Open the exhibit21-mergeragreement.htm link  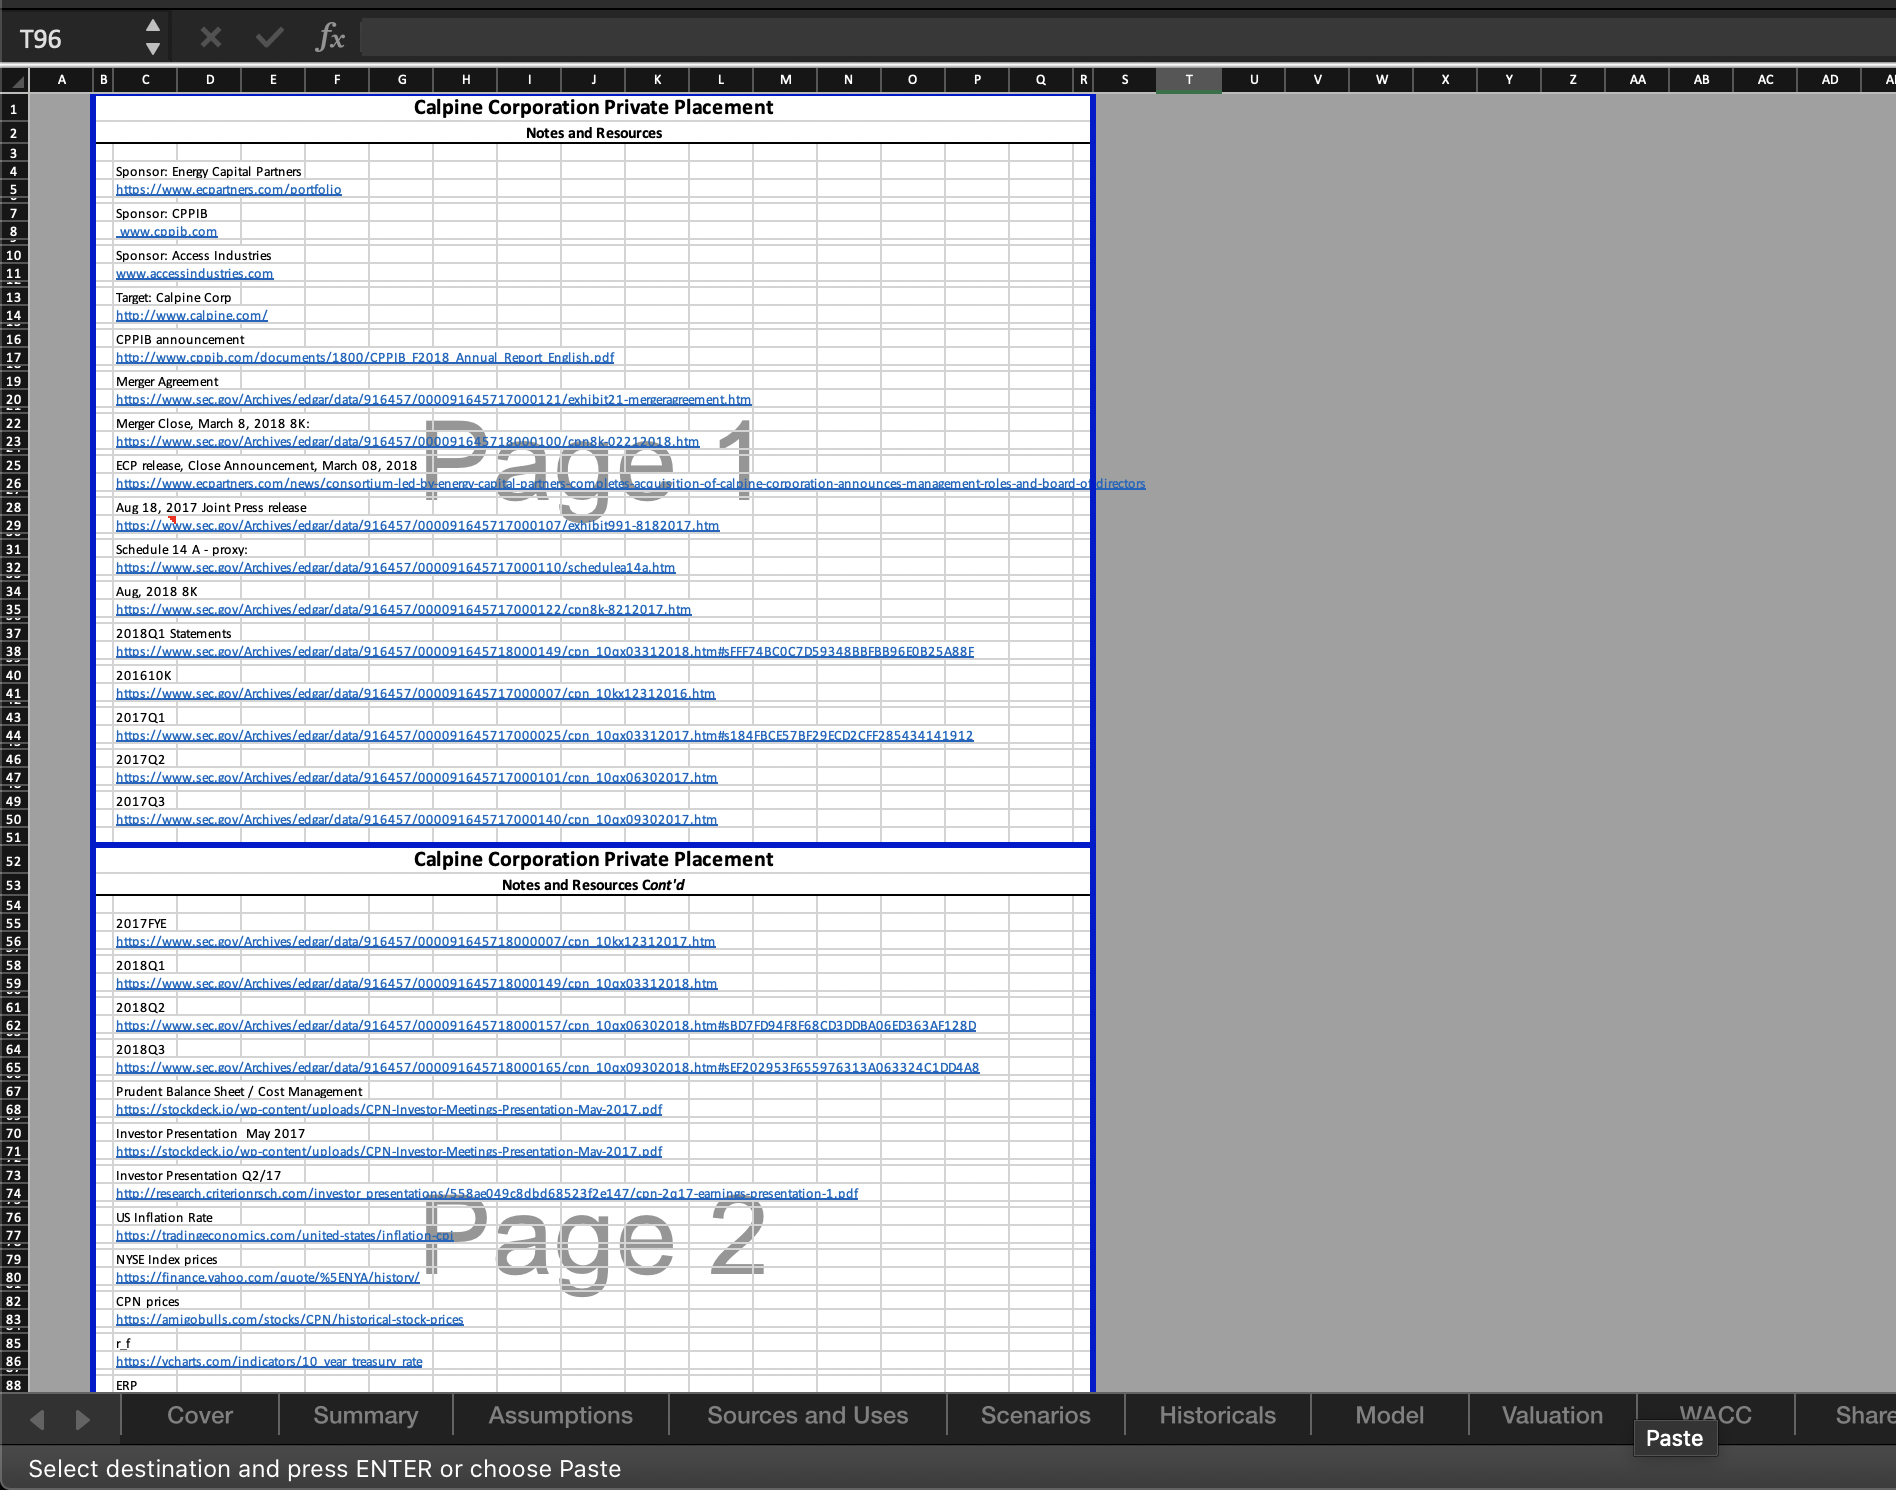pos(433,400)
